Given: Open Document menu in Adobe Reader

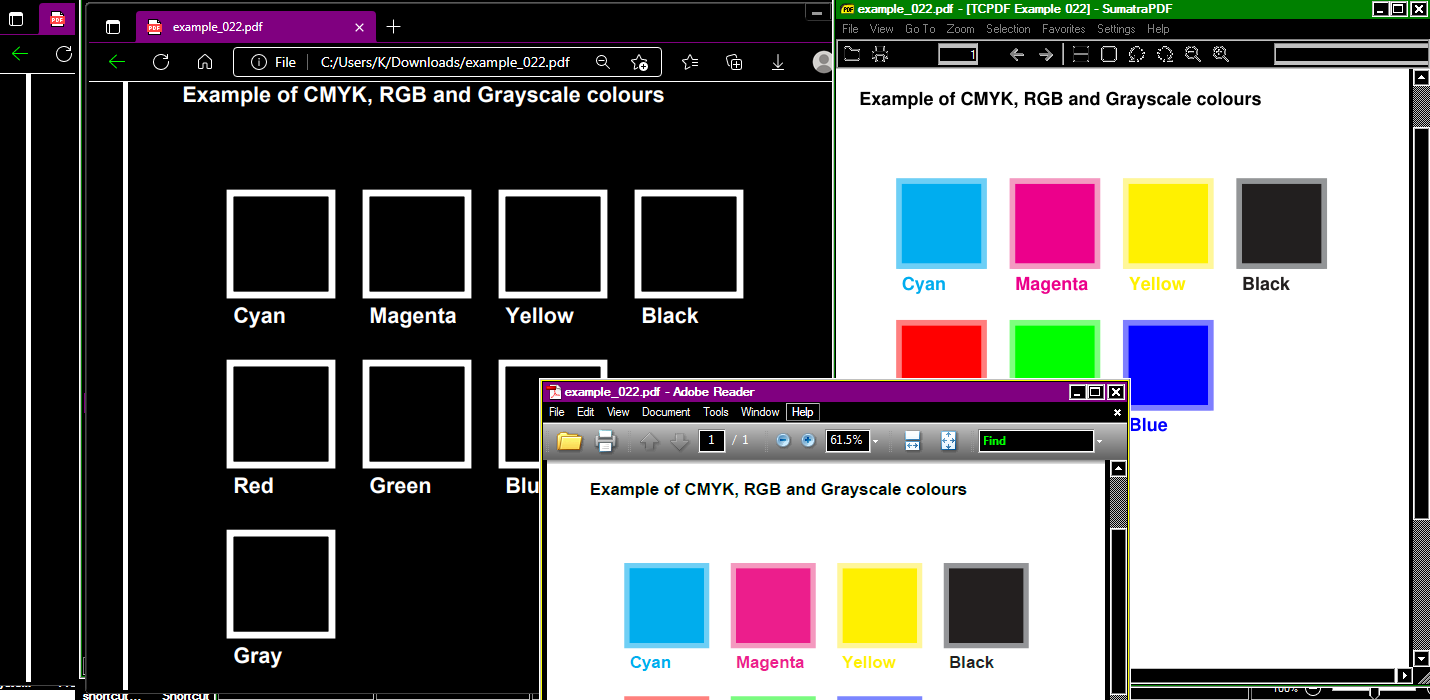Looking at the screenshot, I should coord(666,412).
